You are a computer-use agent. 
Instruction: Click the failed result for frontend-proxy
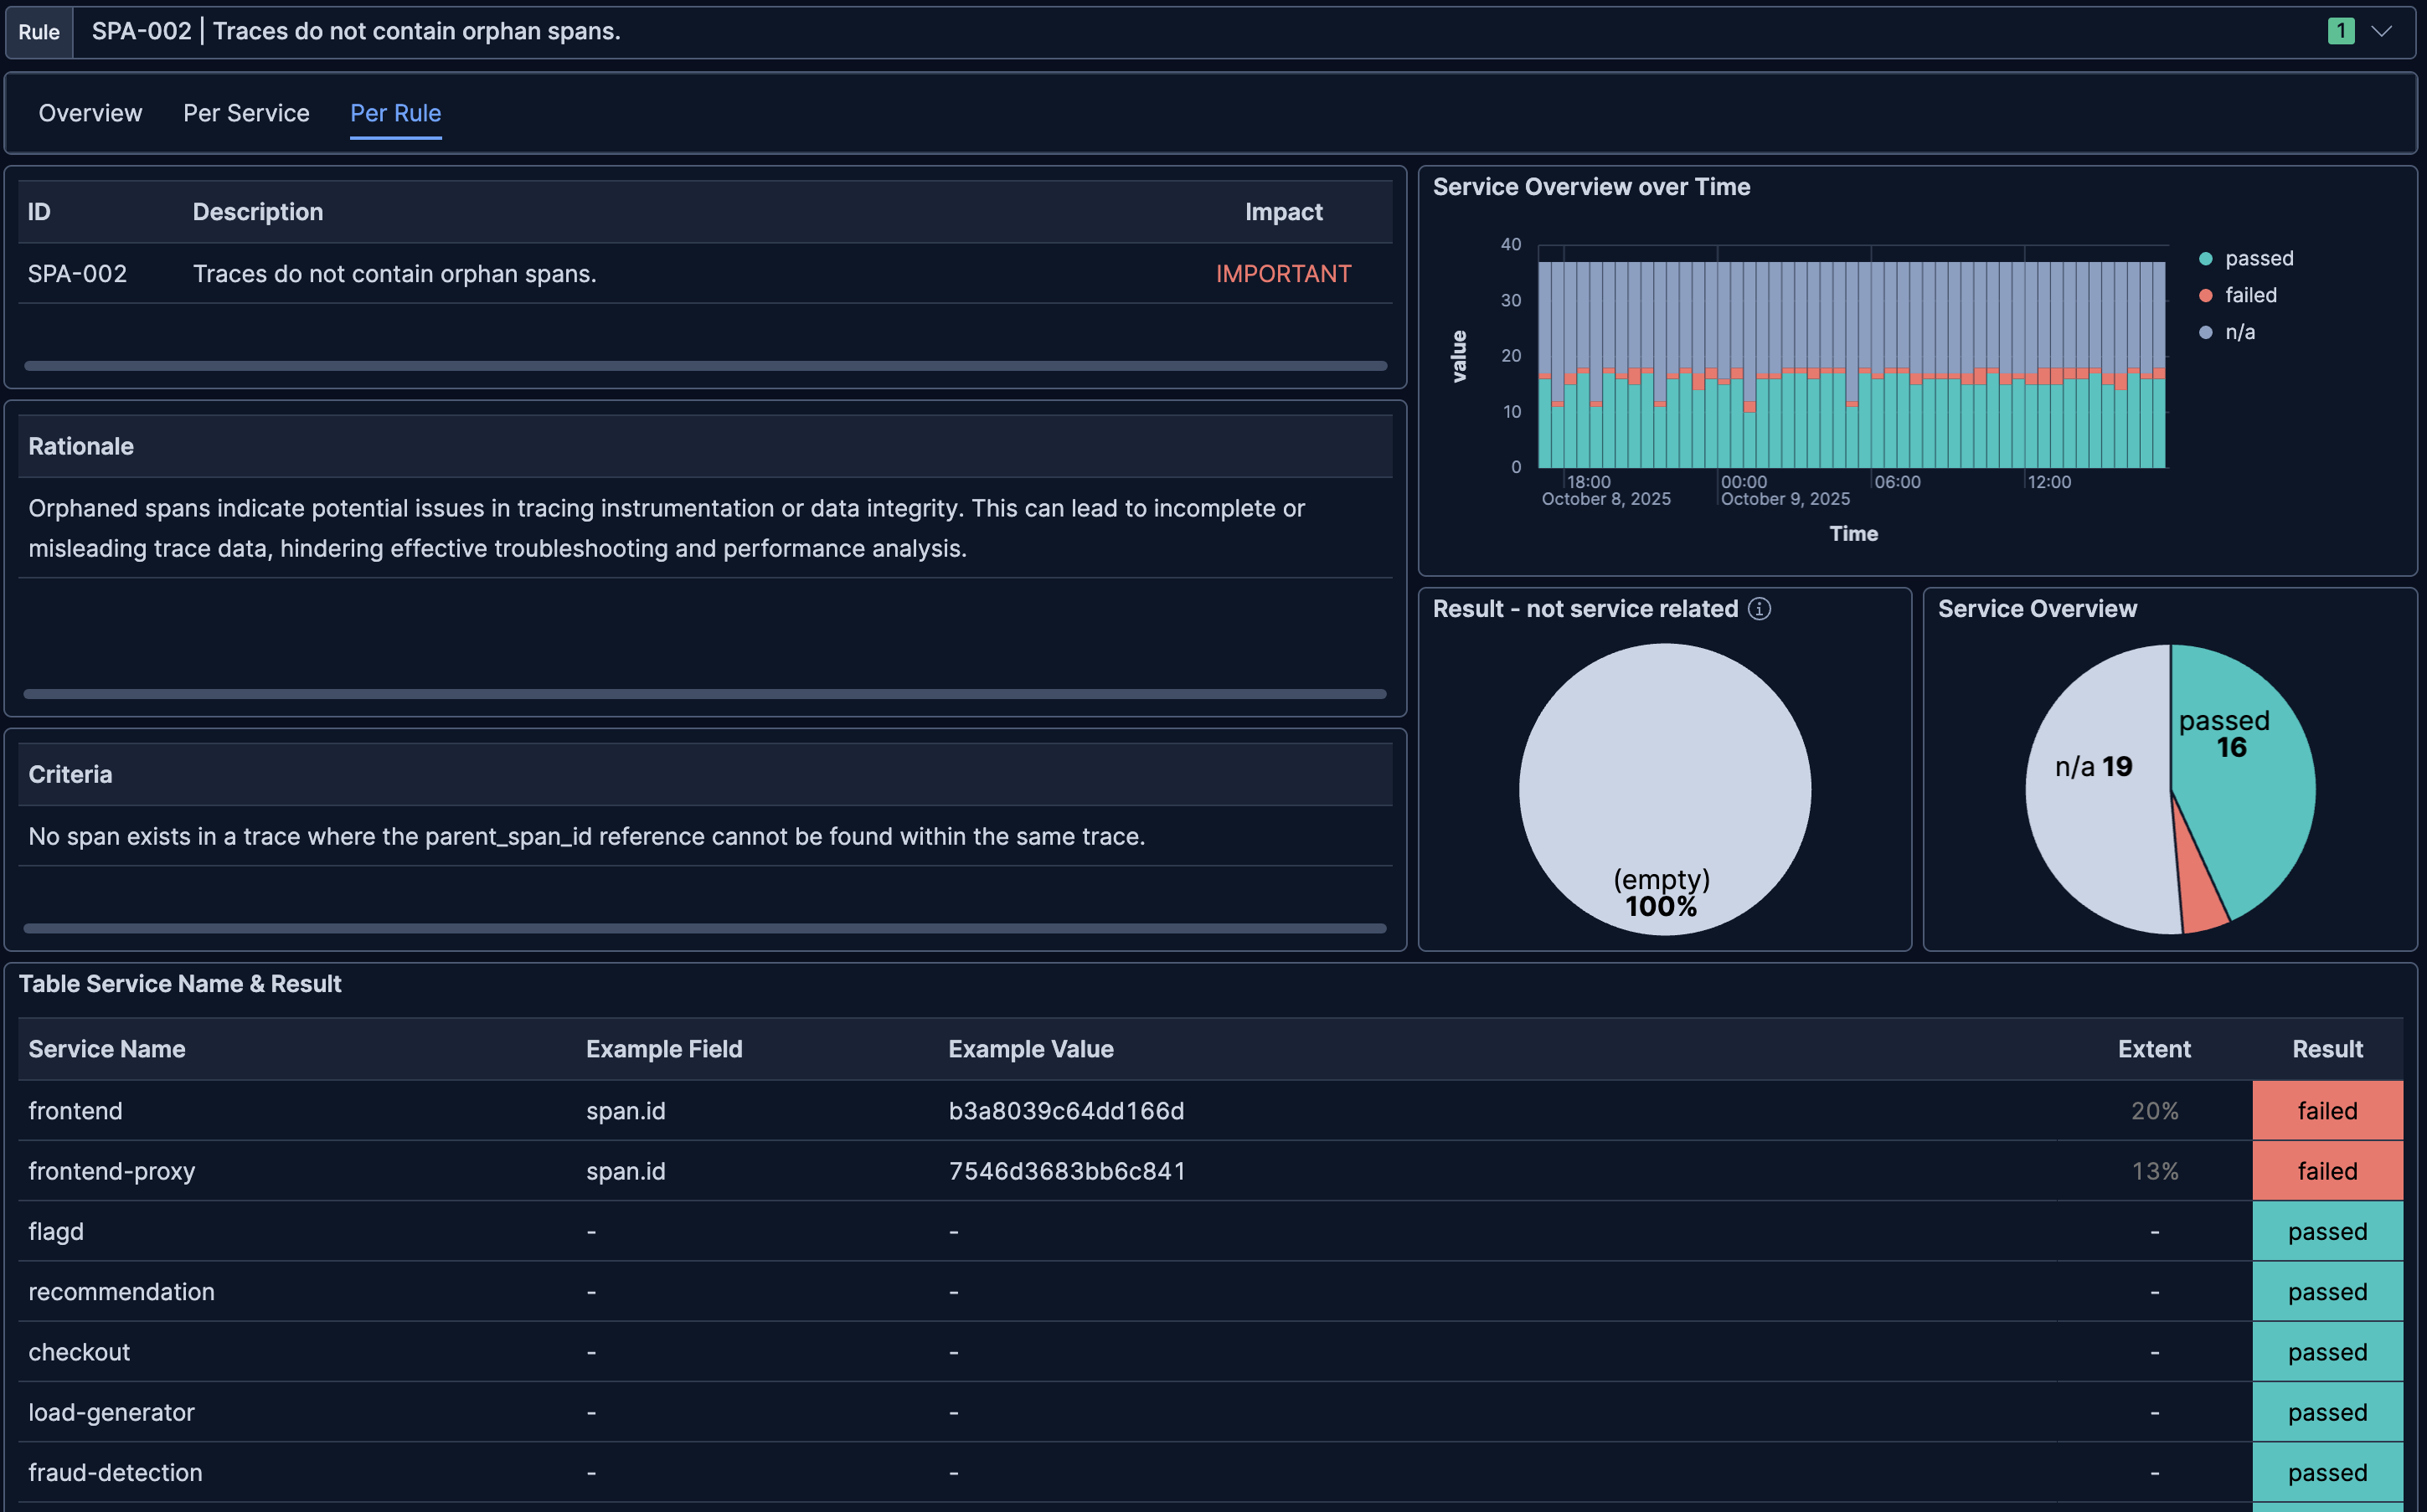(2327, 1171)
